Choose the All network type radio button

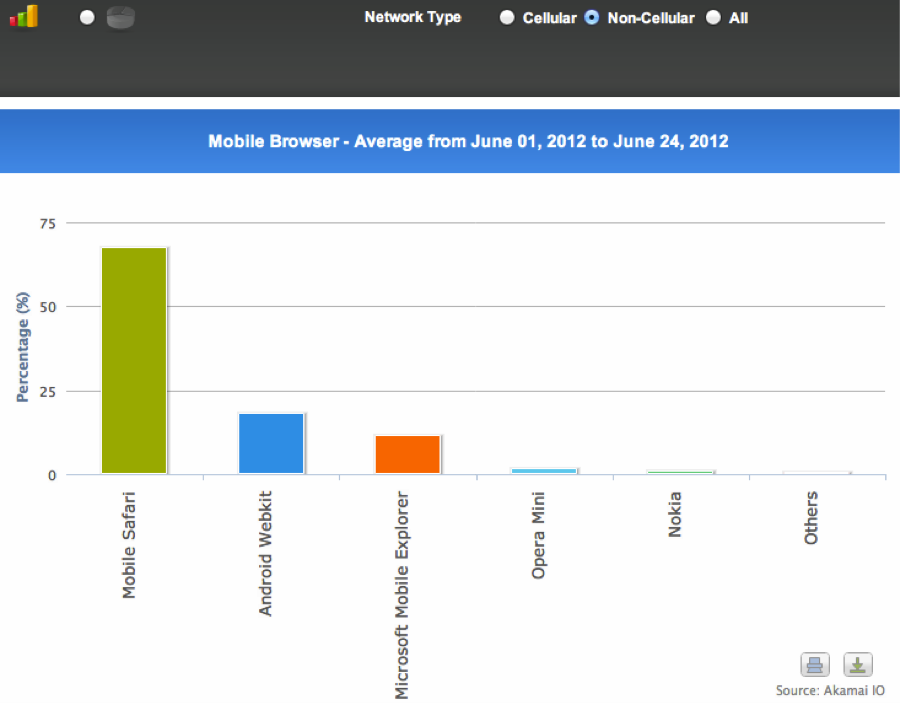point(713,17)
